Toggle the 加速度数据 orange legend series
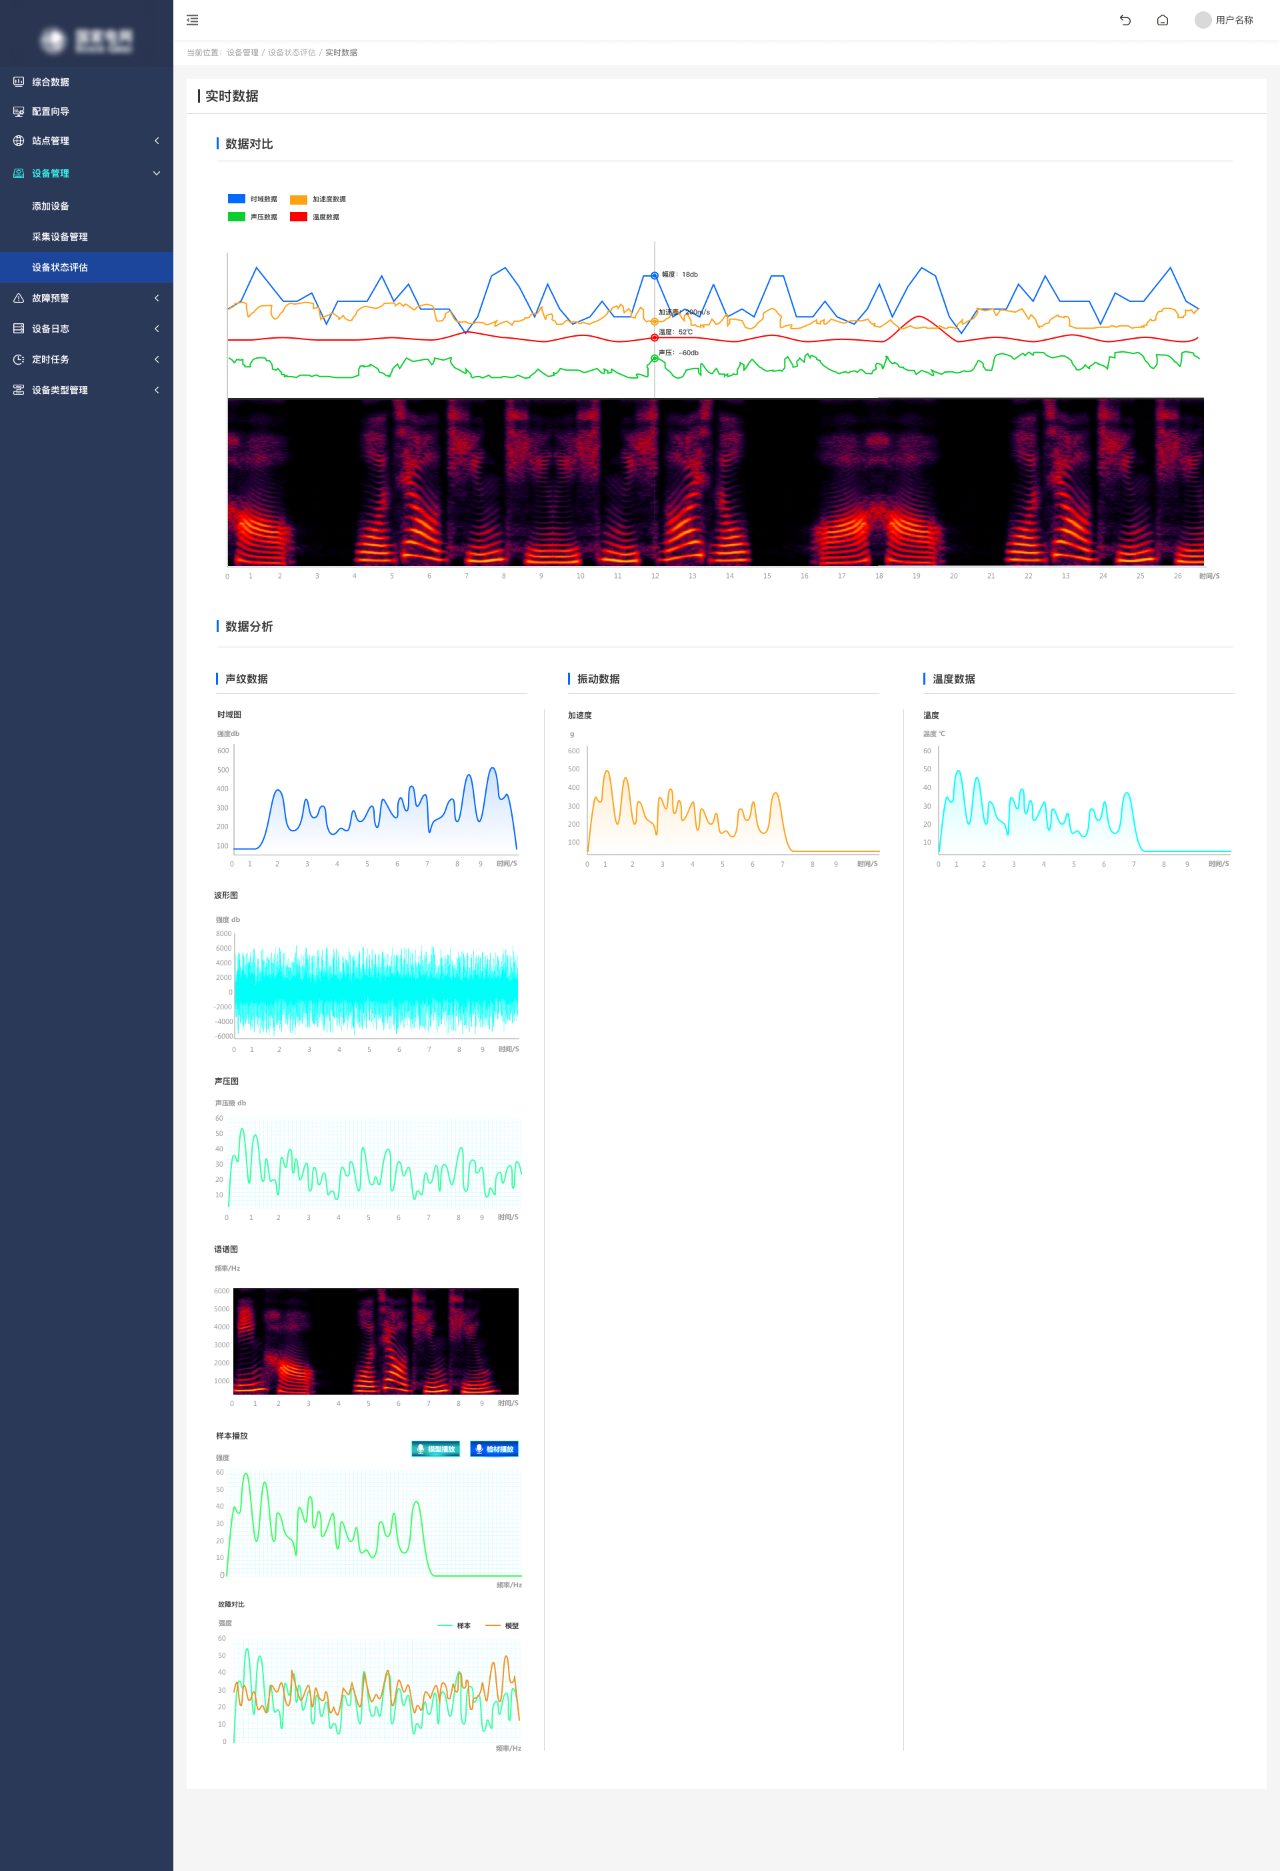The height and width of the screenshot is (1871, 1280). [x=317, y=199]
